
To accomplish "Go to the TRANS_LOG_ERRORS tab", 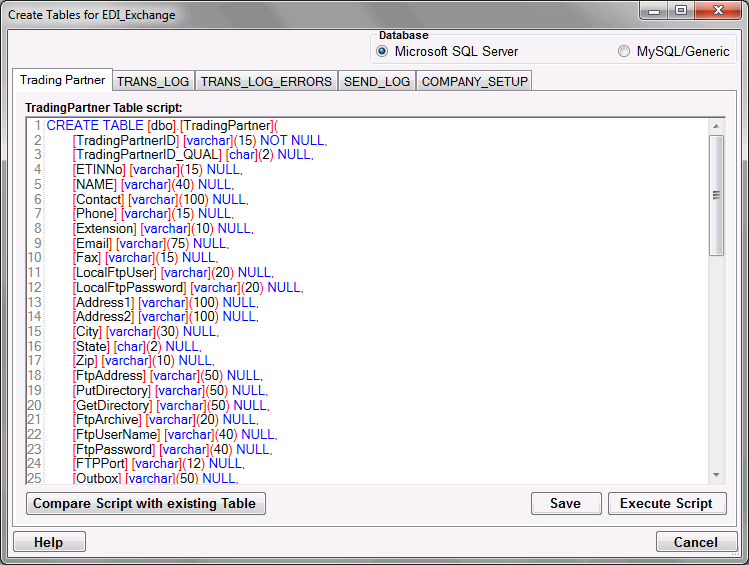I will [266, 81].
